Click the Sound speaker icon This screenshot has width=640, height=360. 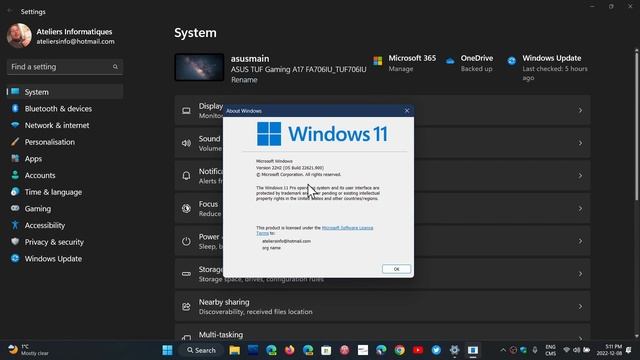(186, 143)
